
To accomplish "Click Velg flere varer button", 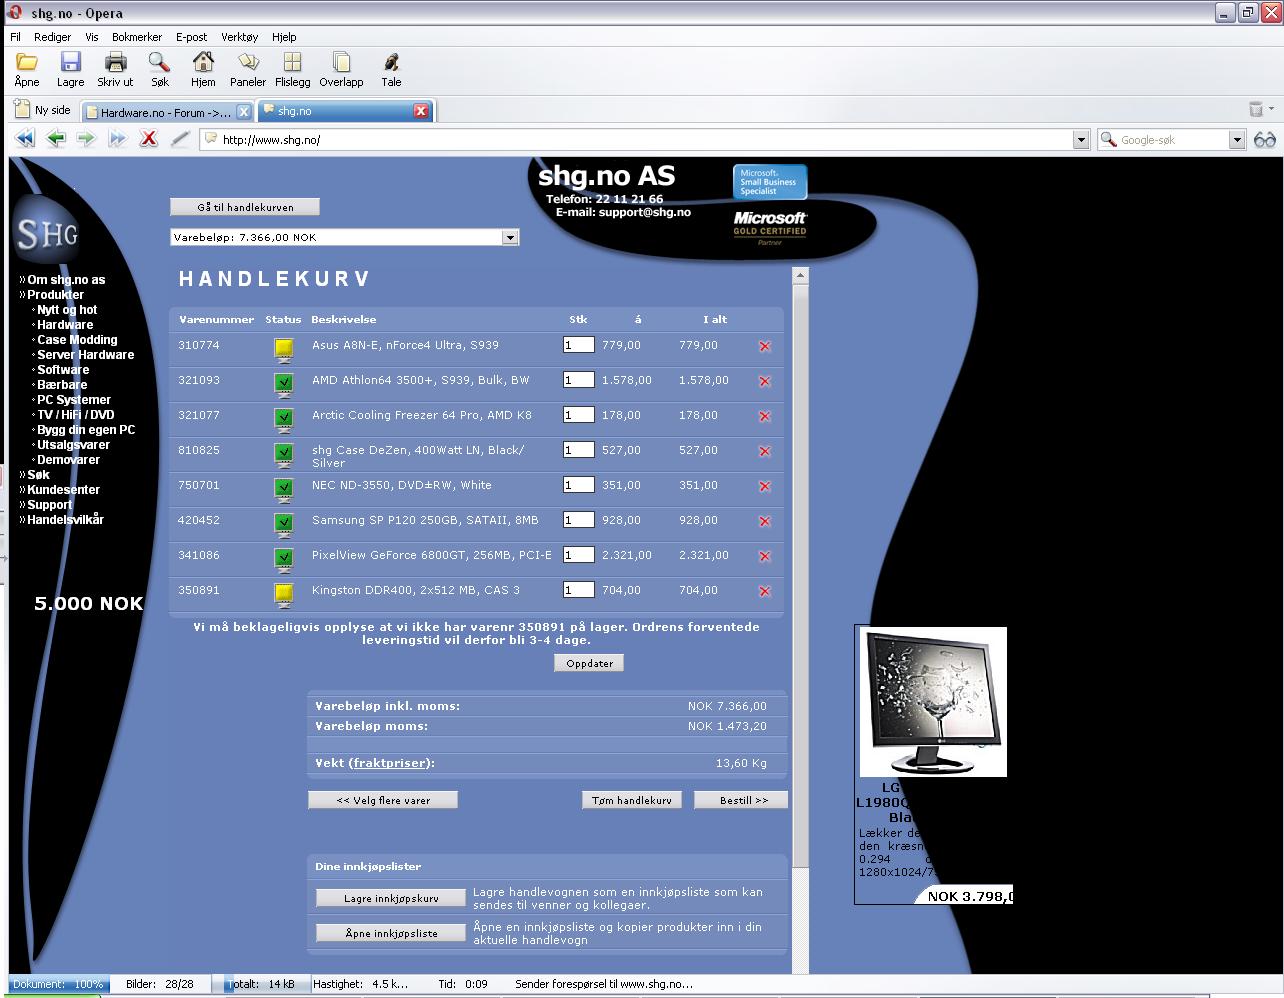I will tap(383, 800).
